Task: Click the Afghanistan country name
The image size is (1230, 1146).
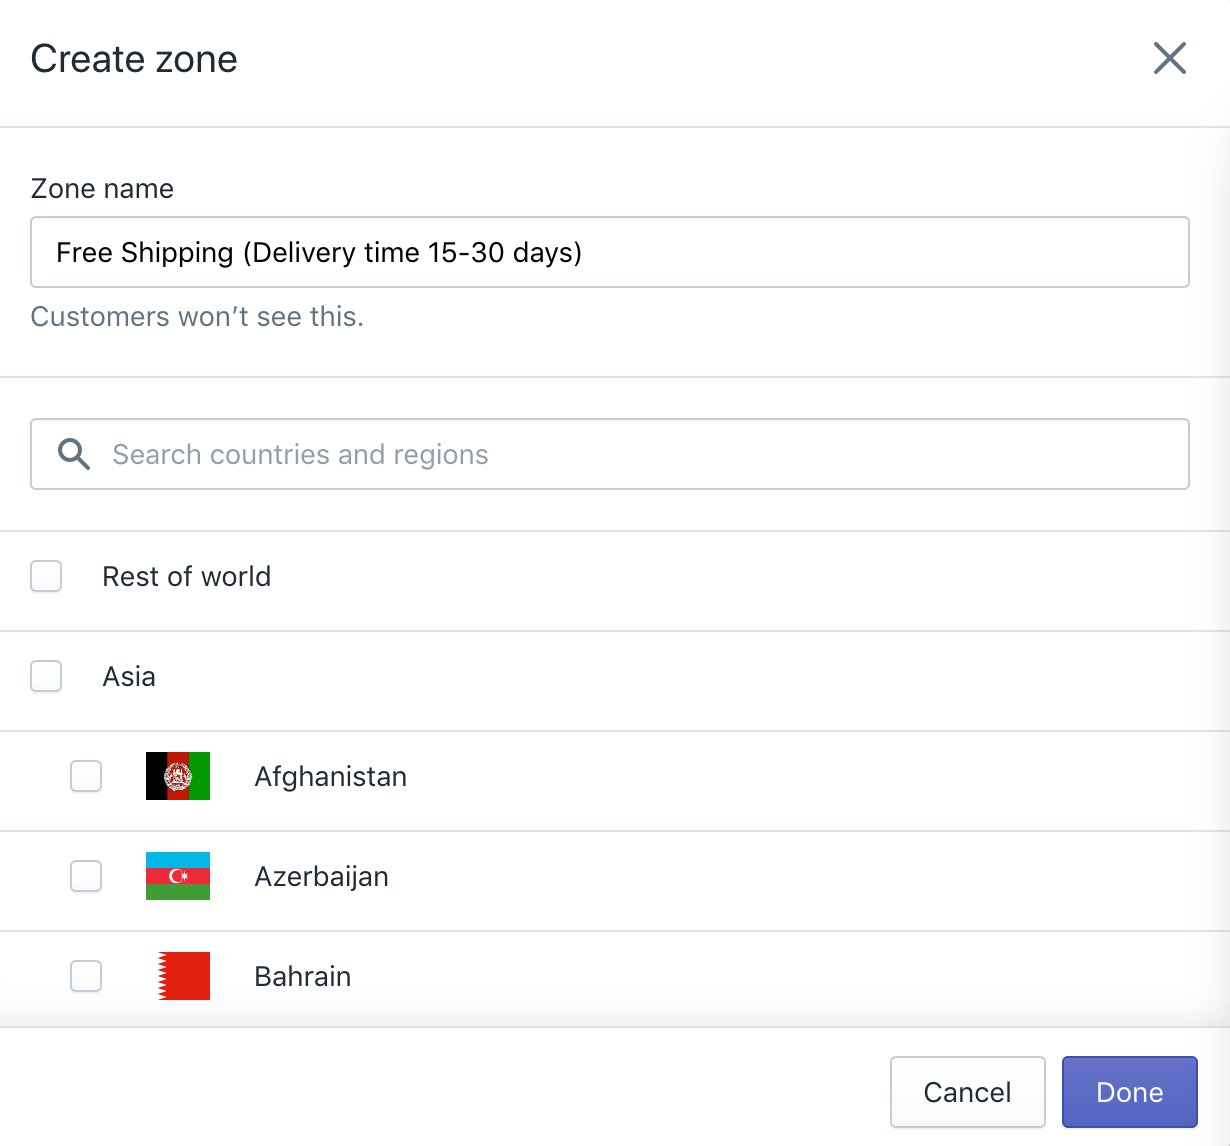Action: (330, 777)
